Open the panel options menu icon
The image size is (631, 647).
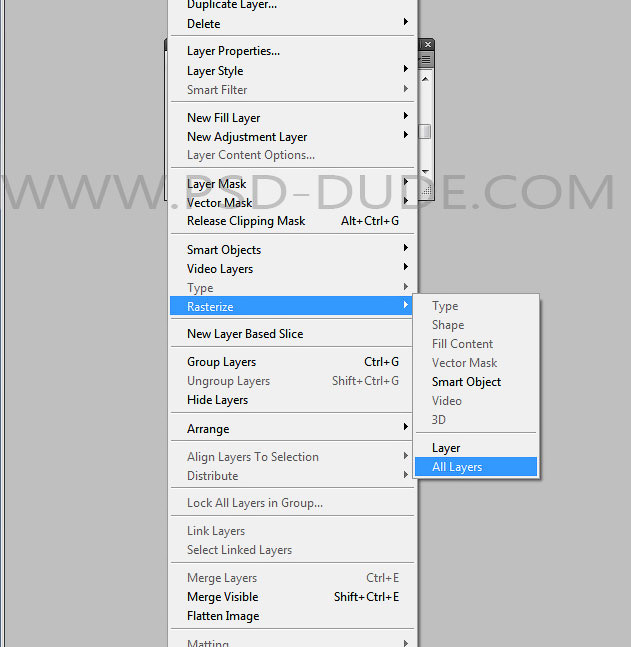coord(426,61)
